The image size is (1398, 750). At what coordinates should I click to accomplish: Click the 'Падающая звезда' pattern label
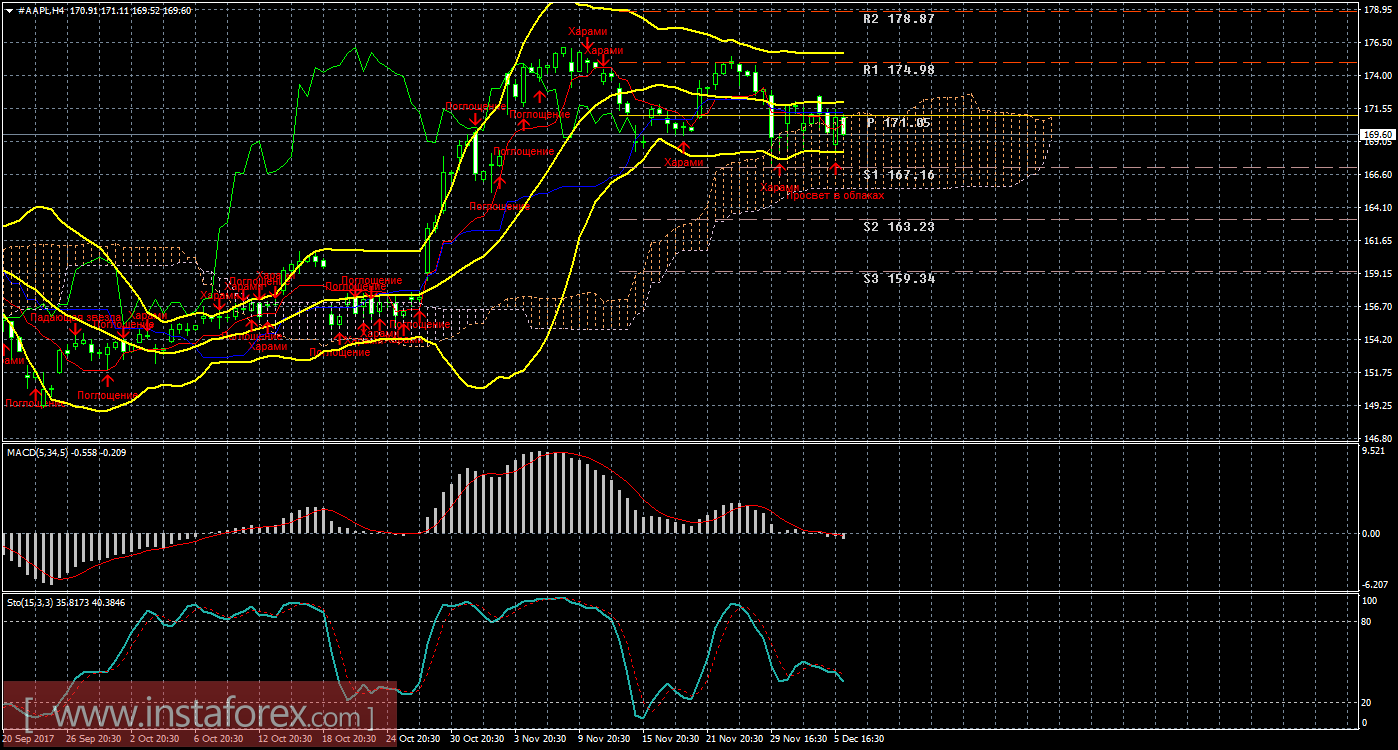click(x=75, y=318)
